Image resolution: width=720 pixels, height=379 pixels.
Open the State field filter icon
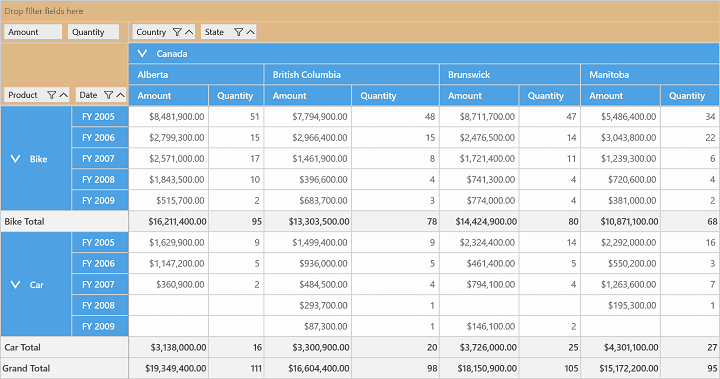tap(238, 32)
